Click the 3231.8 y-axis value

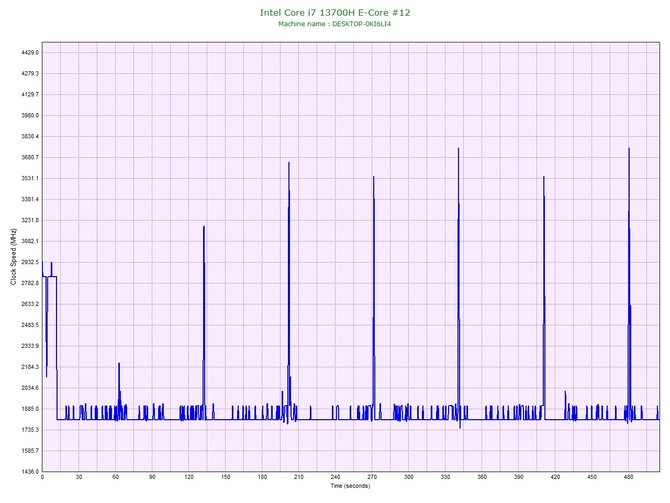pyautogui.click(x=30, y=220)
